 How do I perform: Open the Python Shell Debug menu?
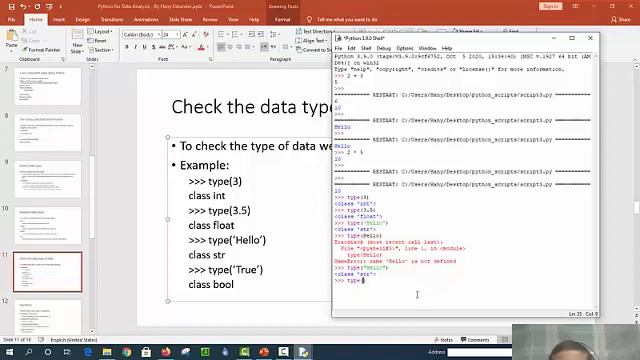pyautogui.click(x=383, y=48)
